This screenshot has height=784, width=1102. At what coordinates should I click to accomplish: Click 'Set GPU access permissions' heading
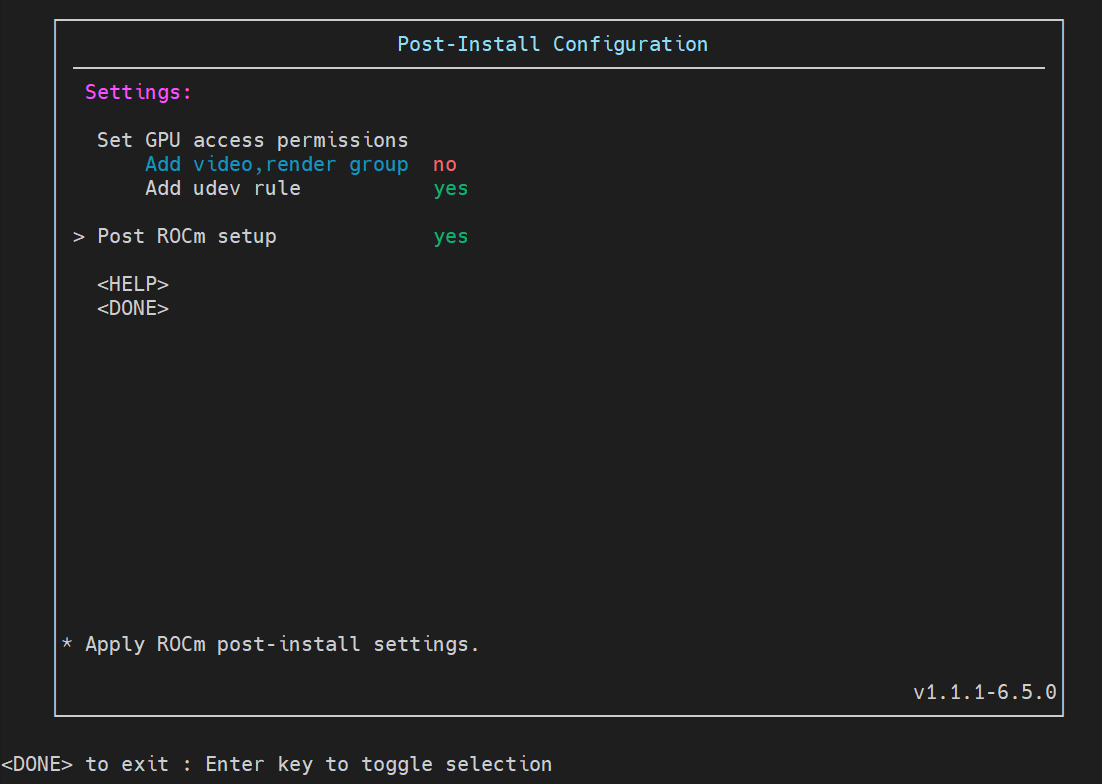click(252, 140)
